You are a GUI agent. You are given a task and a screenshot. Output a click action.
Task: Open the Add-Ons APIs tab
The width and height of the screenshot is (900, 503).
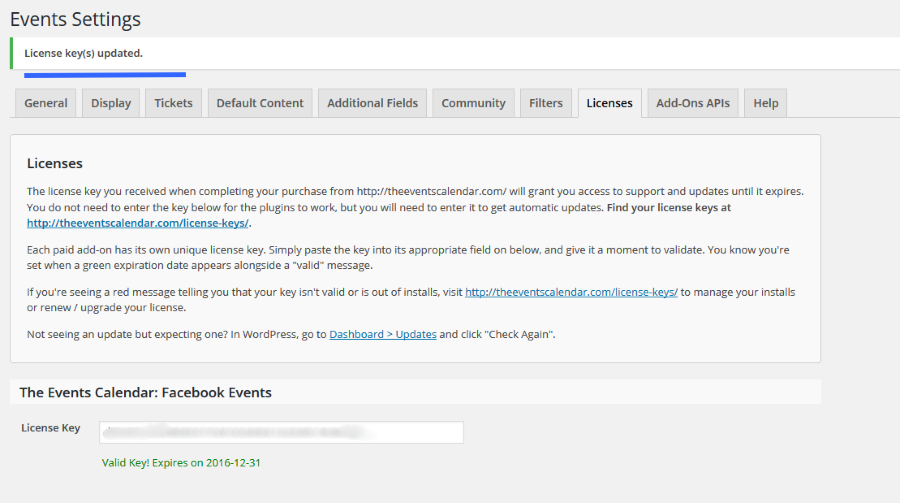coord(693,103)
